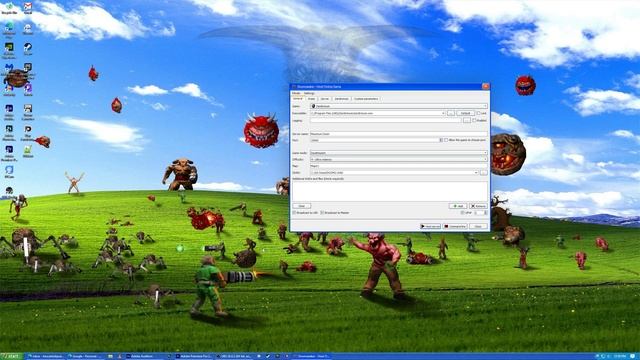Adjust the Port spinner arrows
Viewport: 640px width, 360px height.
click(441, 140)
